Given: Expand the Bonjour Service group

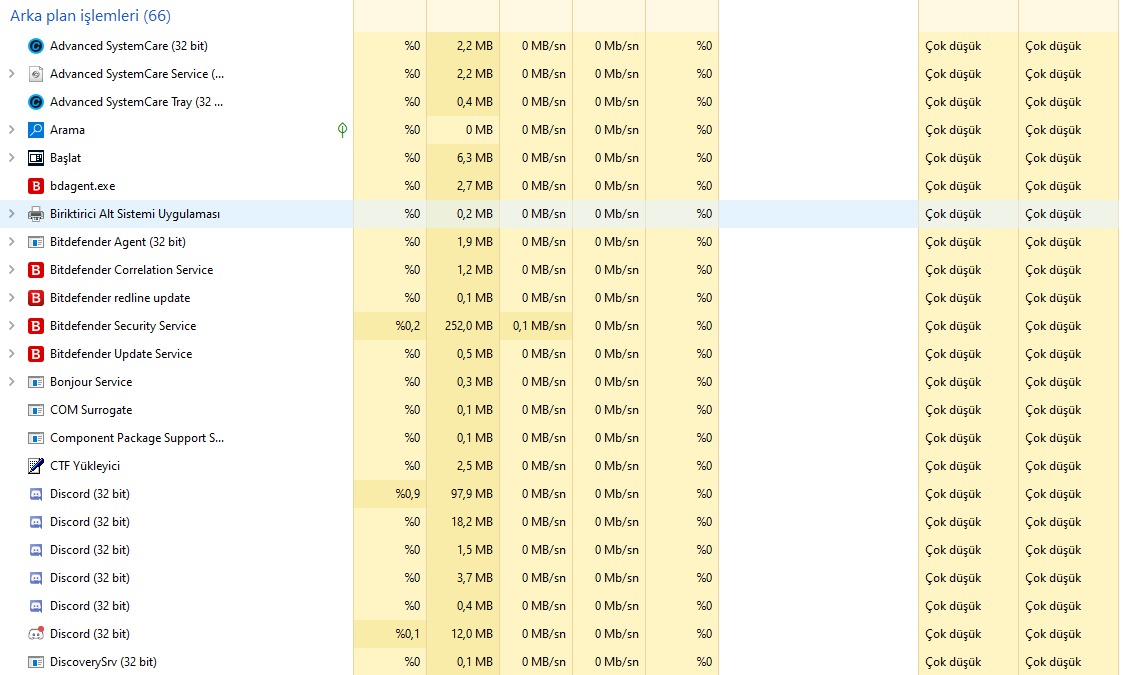Looking at the screenshot, I should [x=11, y=382].
